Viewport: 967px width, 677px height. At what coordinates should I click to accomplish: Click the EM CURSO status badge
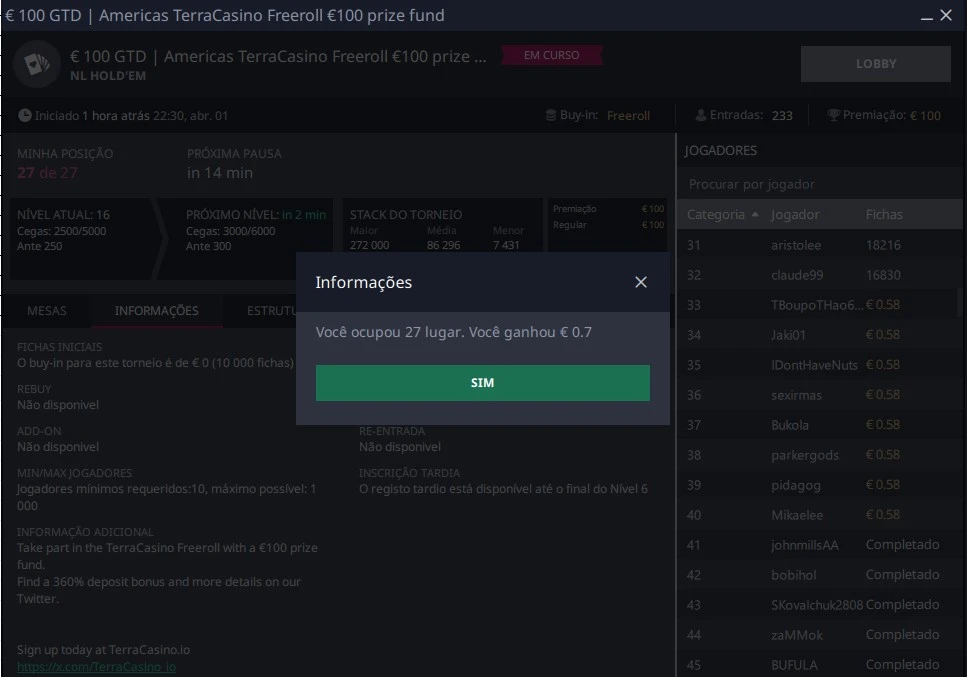pos(552,56)
